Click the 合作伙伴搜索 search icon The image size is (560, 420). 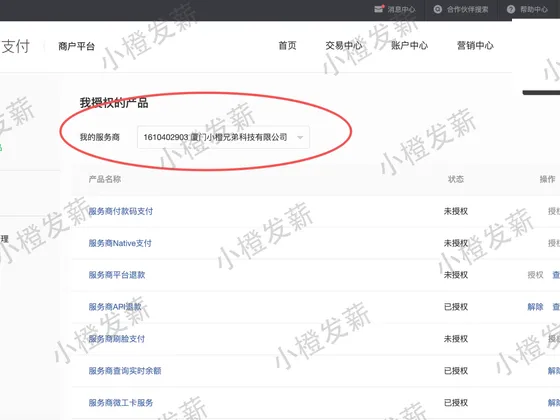[x=438, y=9]
